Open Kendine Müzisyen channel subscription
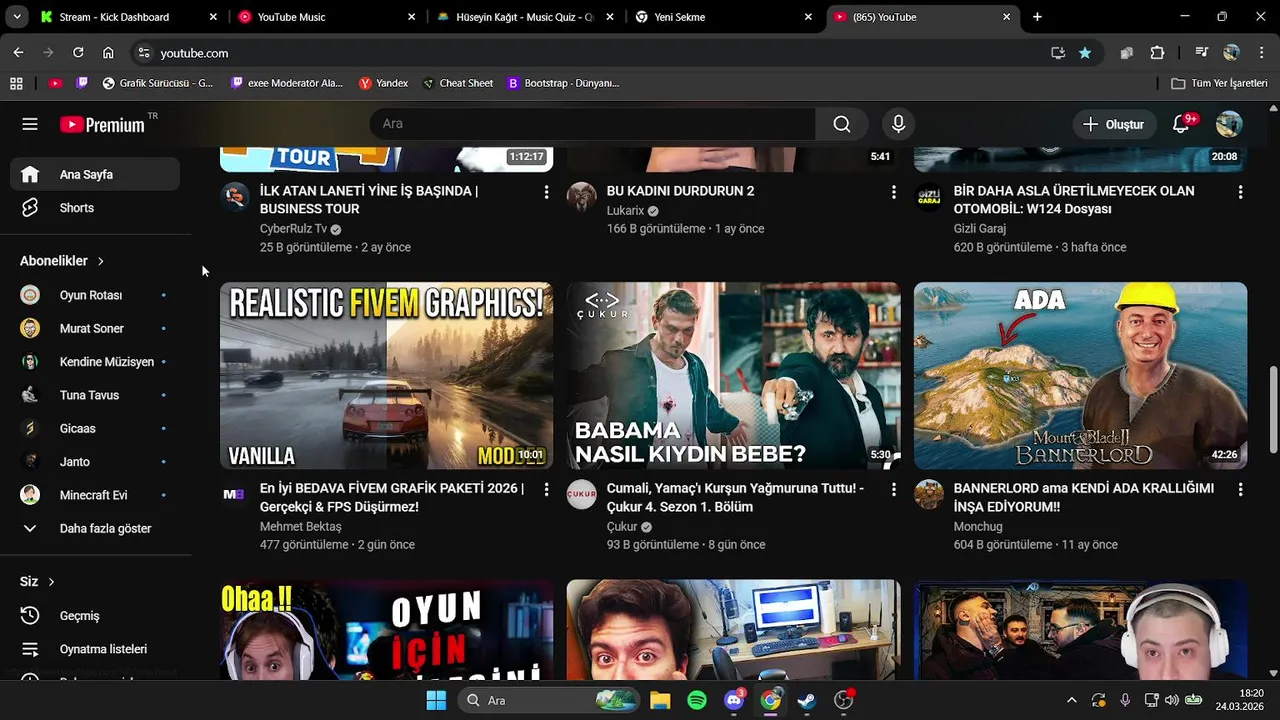The image size is (1280, 720). 95,362
